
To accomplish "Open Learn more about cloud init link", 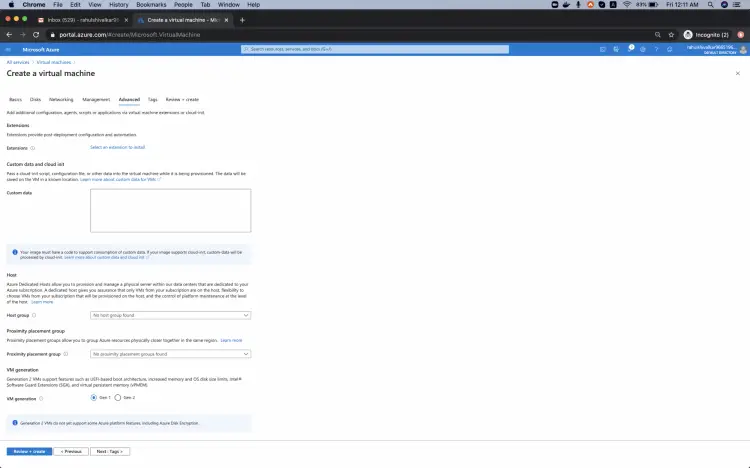I will point(106,257).
